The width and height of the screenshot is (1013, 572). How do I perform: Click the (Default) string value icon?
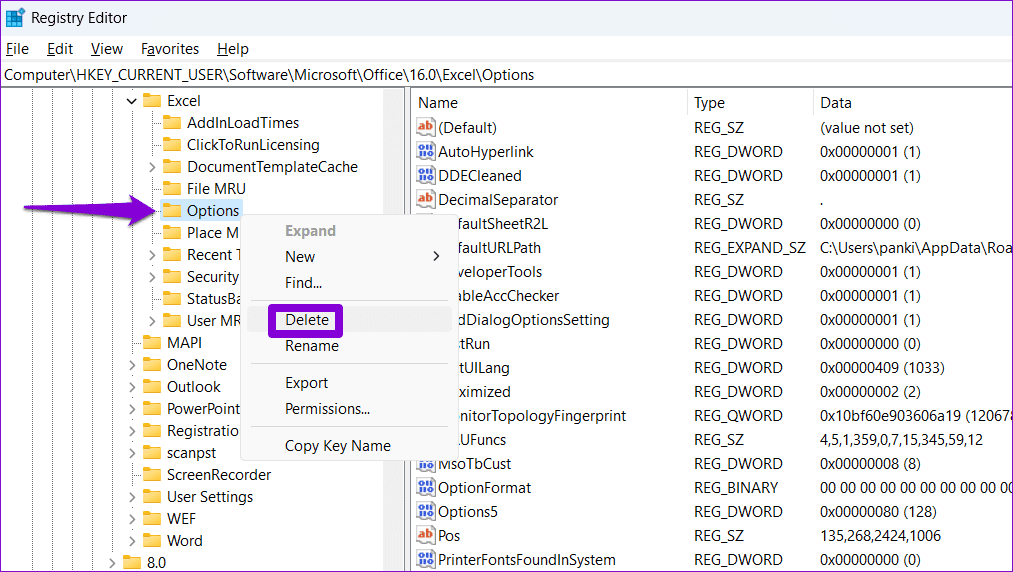click(x=425, y=127)
